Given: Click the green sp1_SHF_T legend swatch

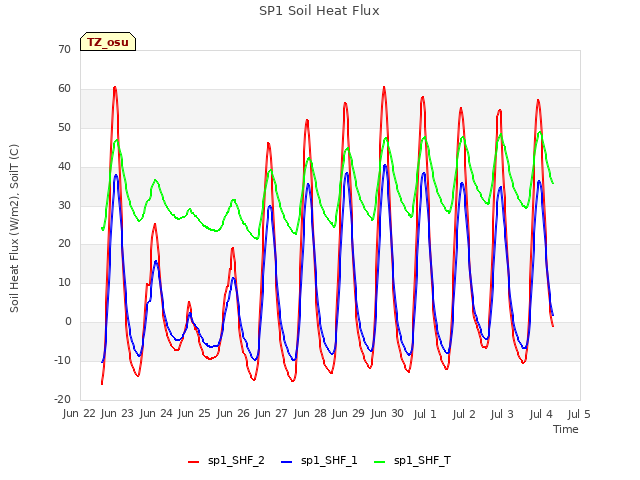Looking at the screenshot, I should 380,461.
